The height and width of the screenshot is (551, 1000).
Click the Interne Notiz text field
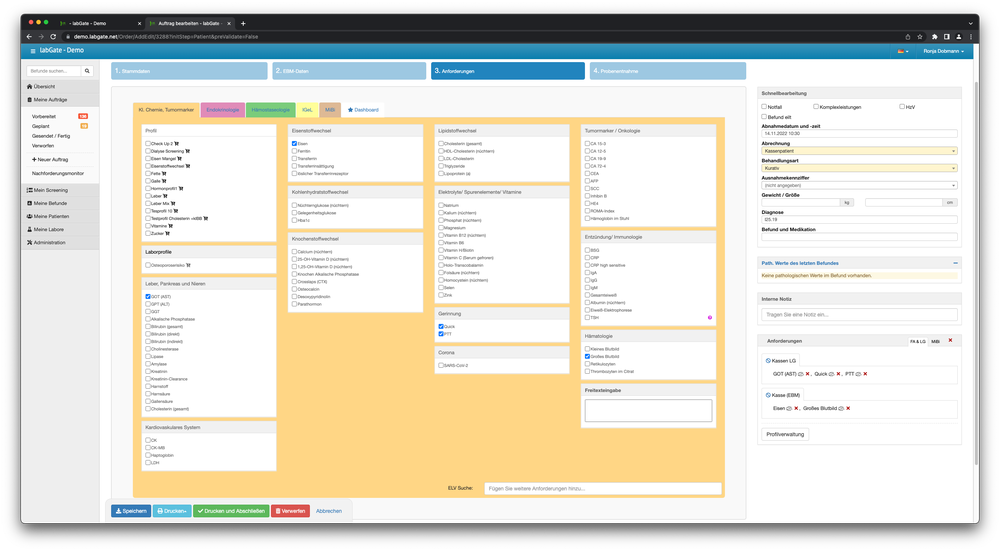[859, 314]
